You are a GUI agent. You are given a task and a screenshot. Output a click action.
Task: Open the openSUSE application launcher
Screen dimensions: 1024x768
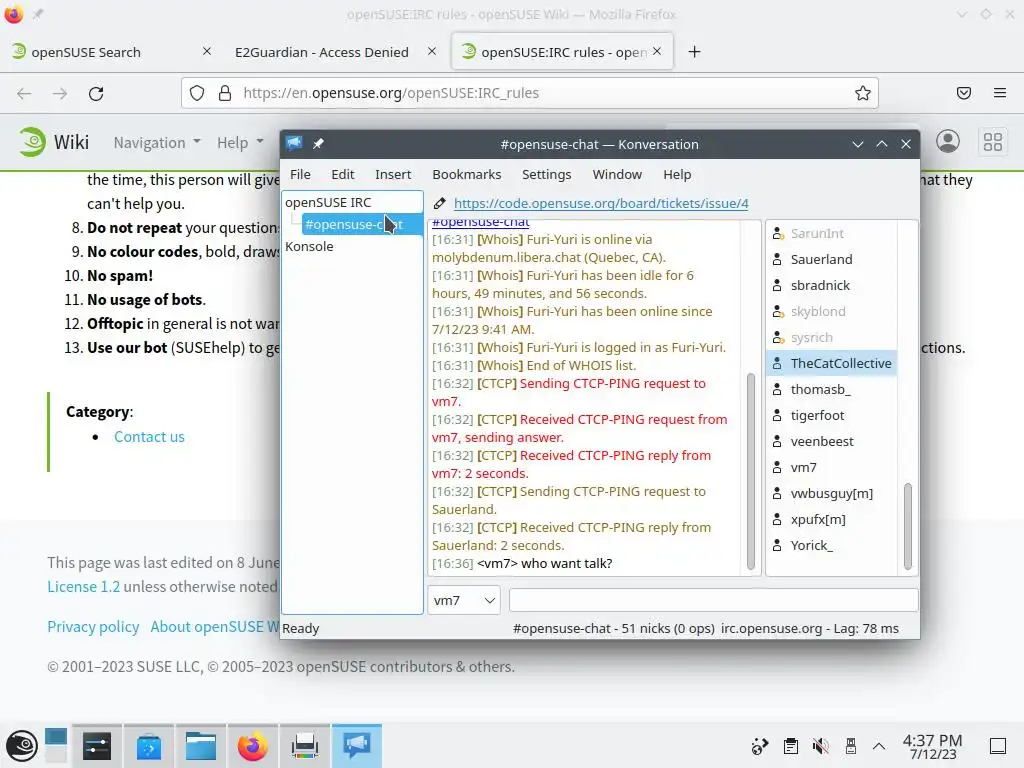[22, 746]
